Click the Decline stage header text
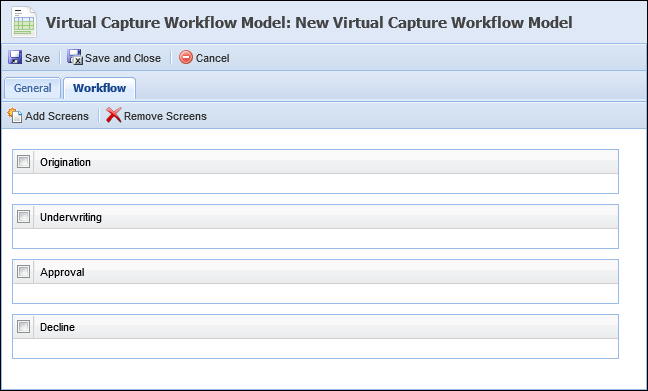Screen dimensions: 648x391 57,327
